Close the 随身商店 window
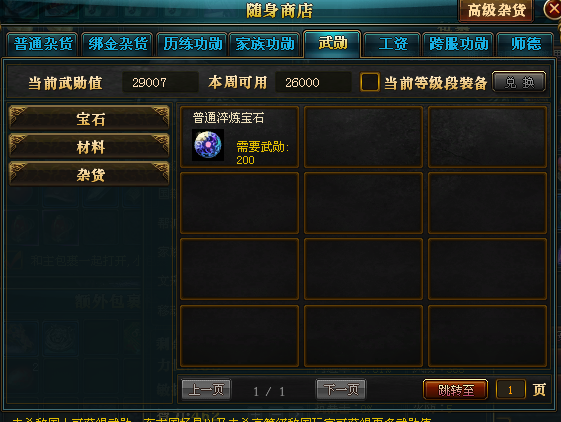Image resolution: width=561 pixels, height=422 pixels. [552, 9]
